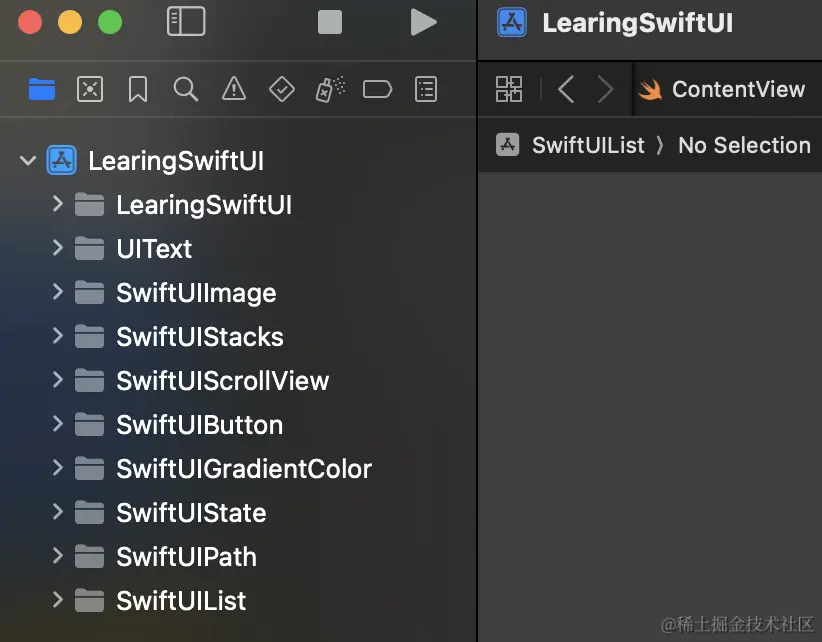Expand the SwiftUIList folder chevron
This screenshot has height=642, width=822.
pos(58,600)
